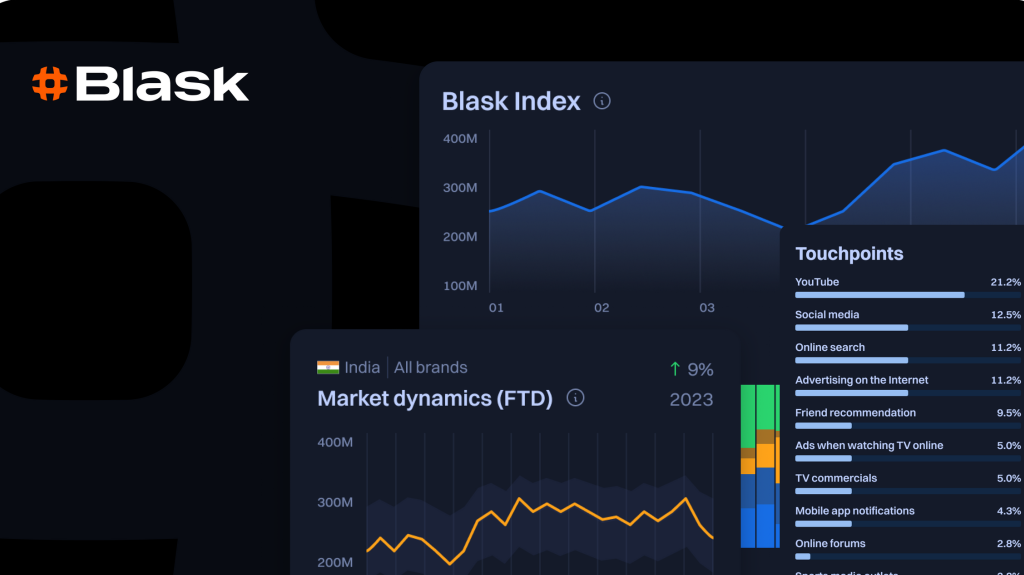
Task: Click Advertising on the Internet label
Action: 861,380
